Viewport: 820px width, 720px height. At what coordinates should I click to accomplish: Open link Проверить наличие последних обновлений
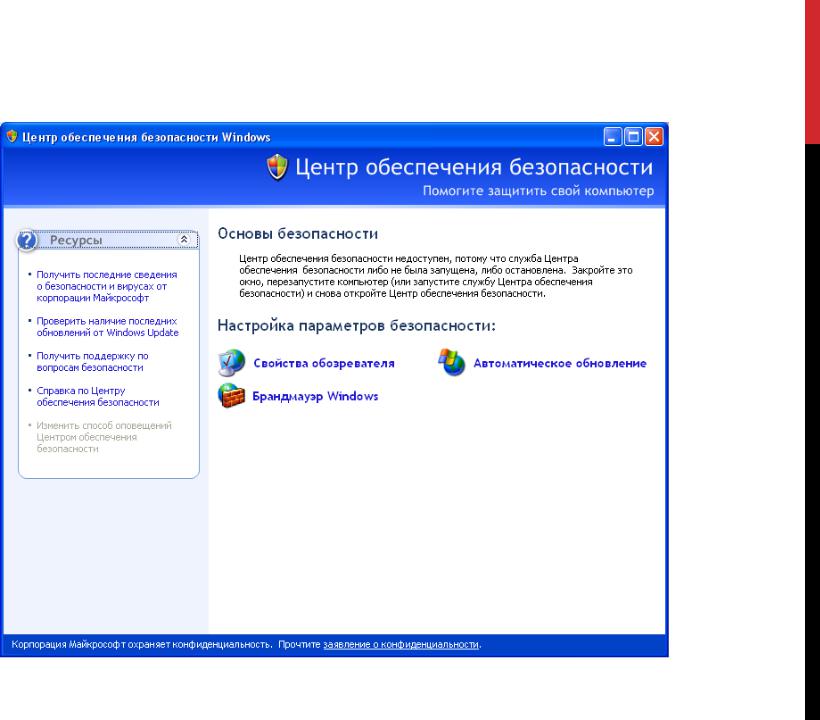[x=107, y=327]
